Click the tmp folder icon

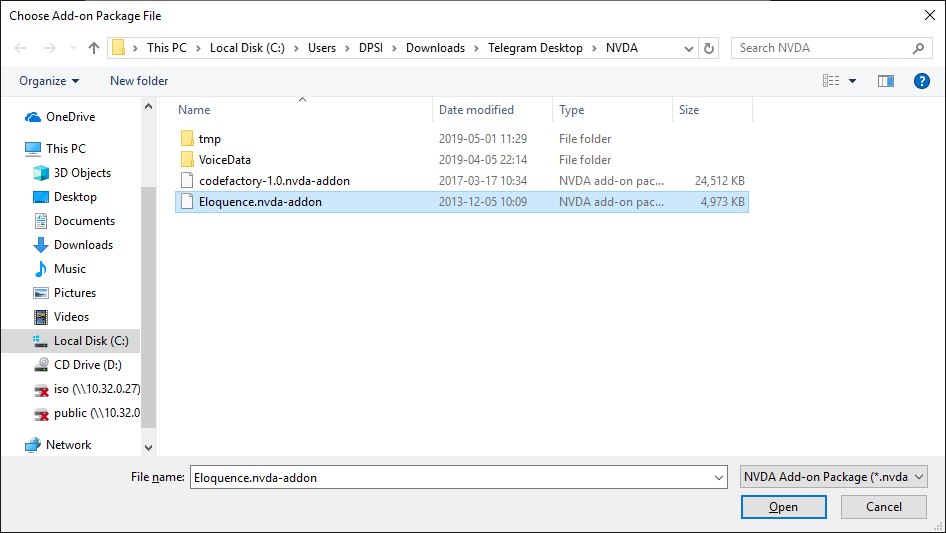tap(187, 138)
